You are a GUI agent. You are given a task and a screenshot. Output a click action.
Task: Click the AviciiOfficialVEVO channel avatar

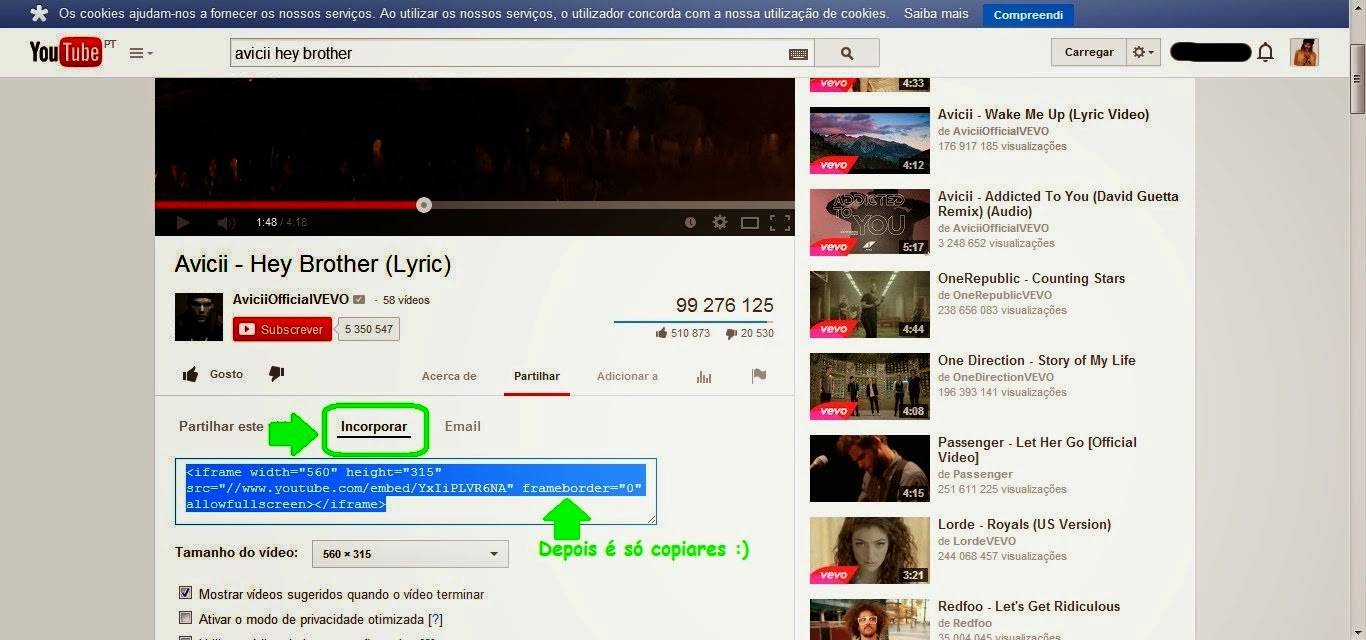199,317
